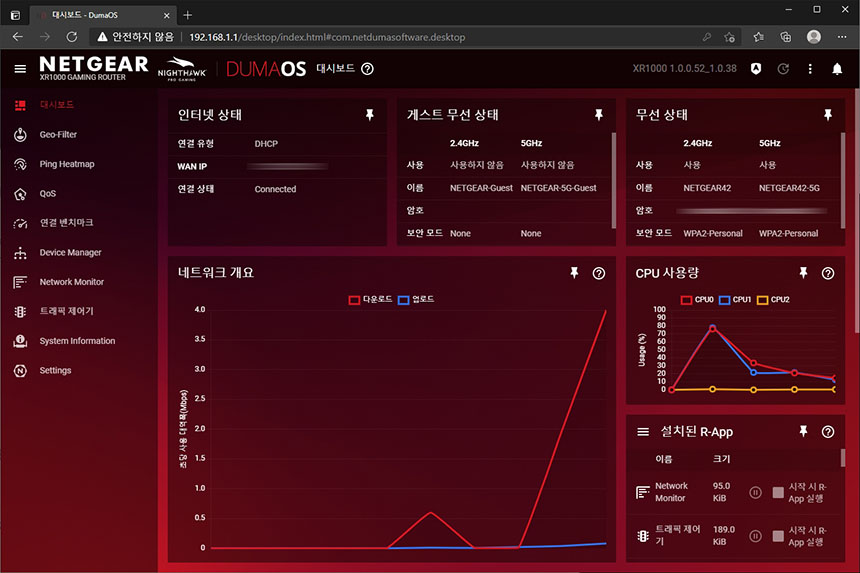The height and width of the screenshot is (573, 860).
Task: Pause the 트래픽 제어기 R-App
Action: tap(755, 536)
